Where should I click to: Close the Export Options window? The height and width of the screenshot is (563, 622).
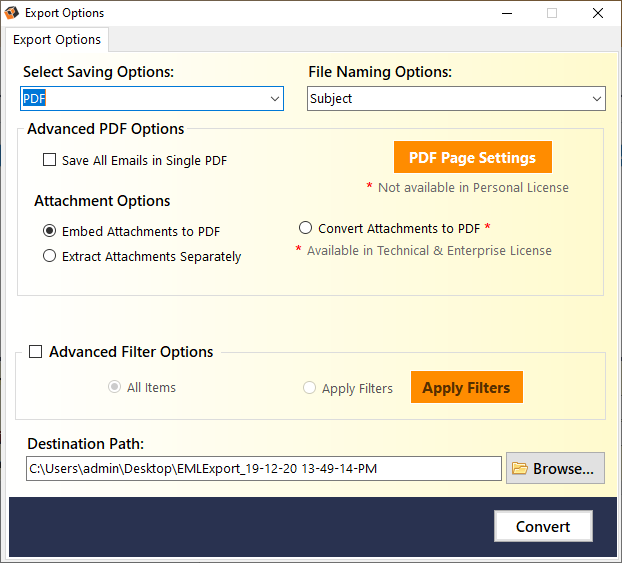[597, 13]
